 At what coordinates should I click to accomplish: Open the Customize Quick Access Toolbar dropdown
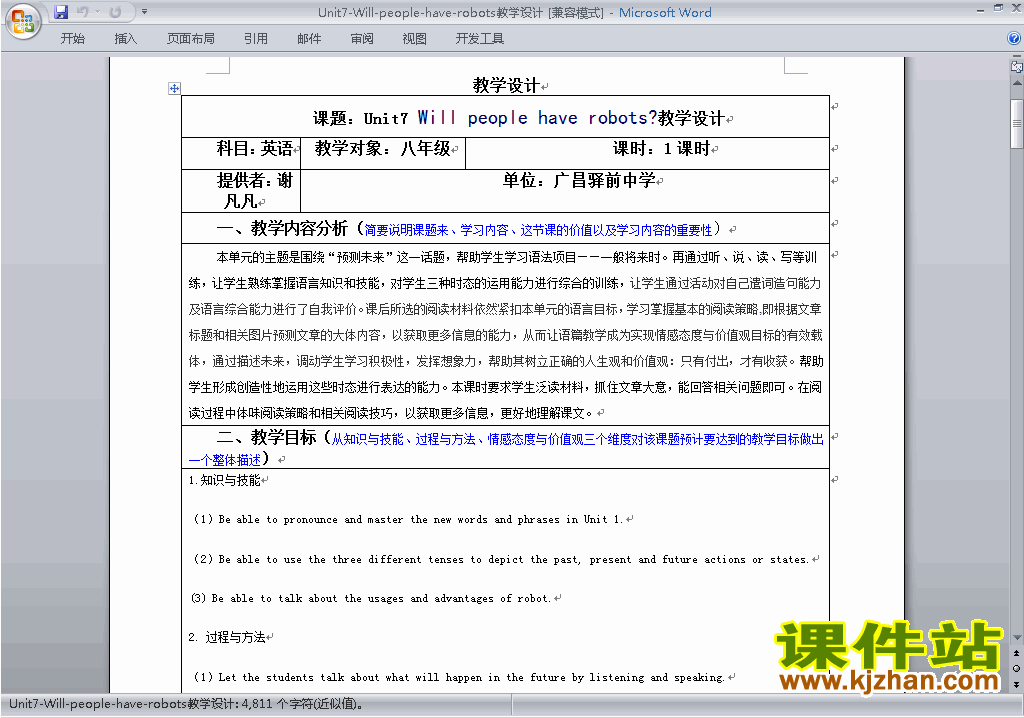point(144,12)
